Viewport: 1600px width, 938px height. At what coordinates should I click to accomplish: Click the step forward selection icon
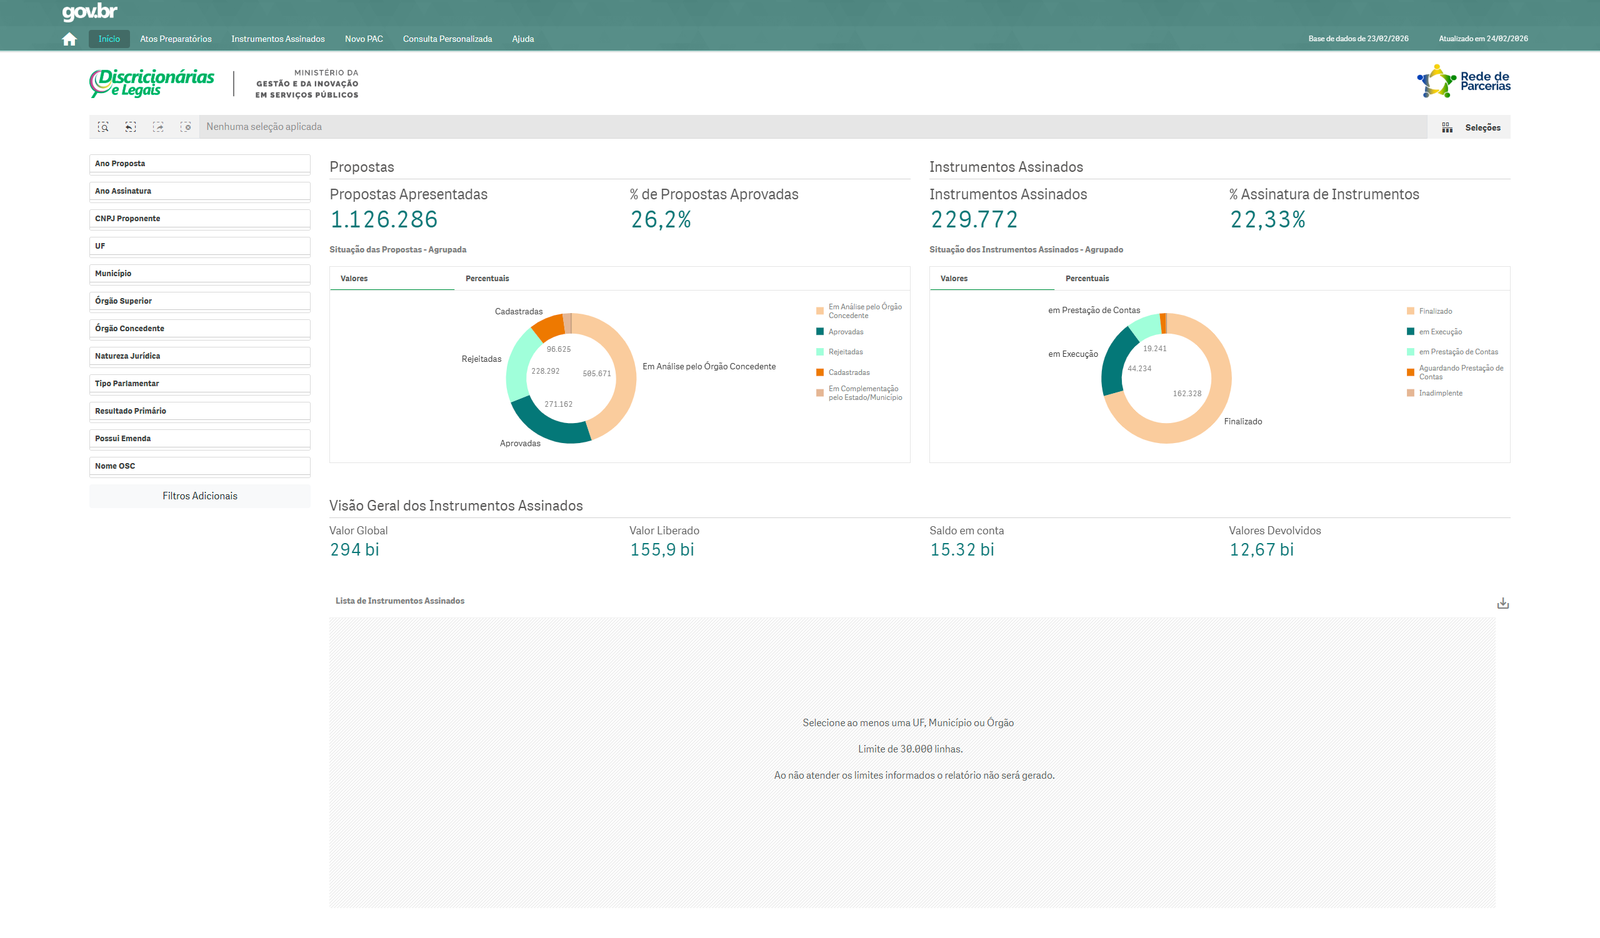pos(158,127)
